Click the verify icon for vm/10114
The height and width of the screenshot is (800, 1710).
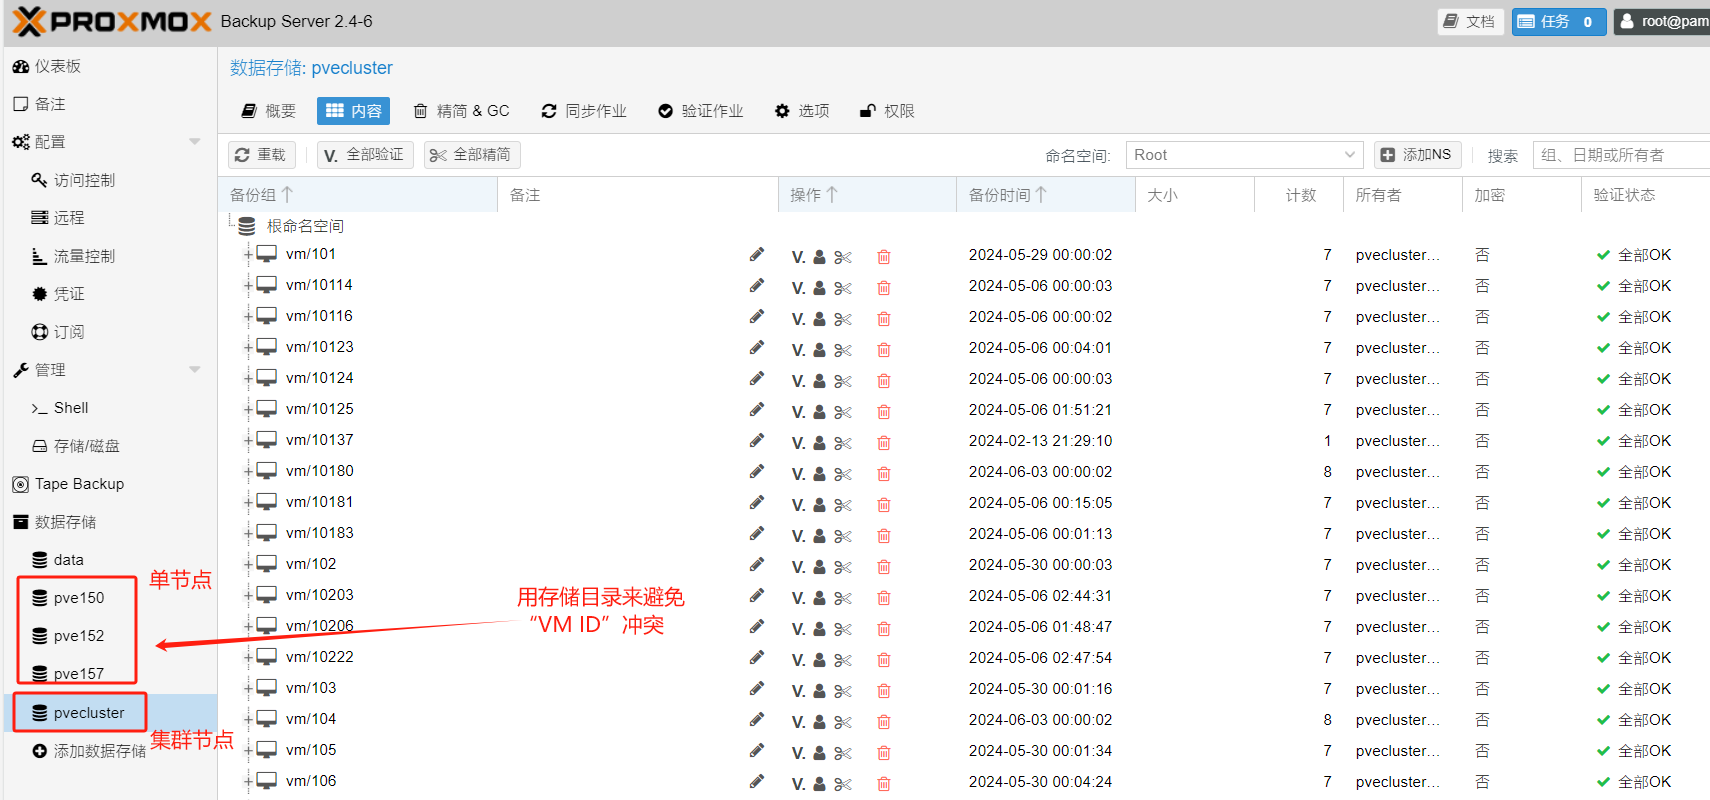tap(799, 288)
